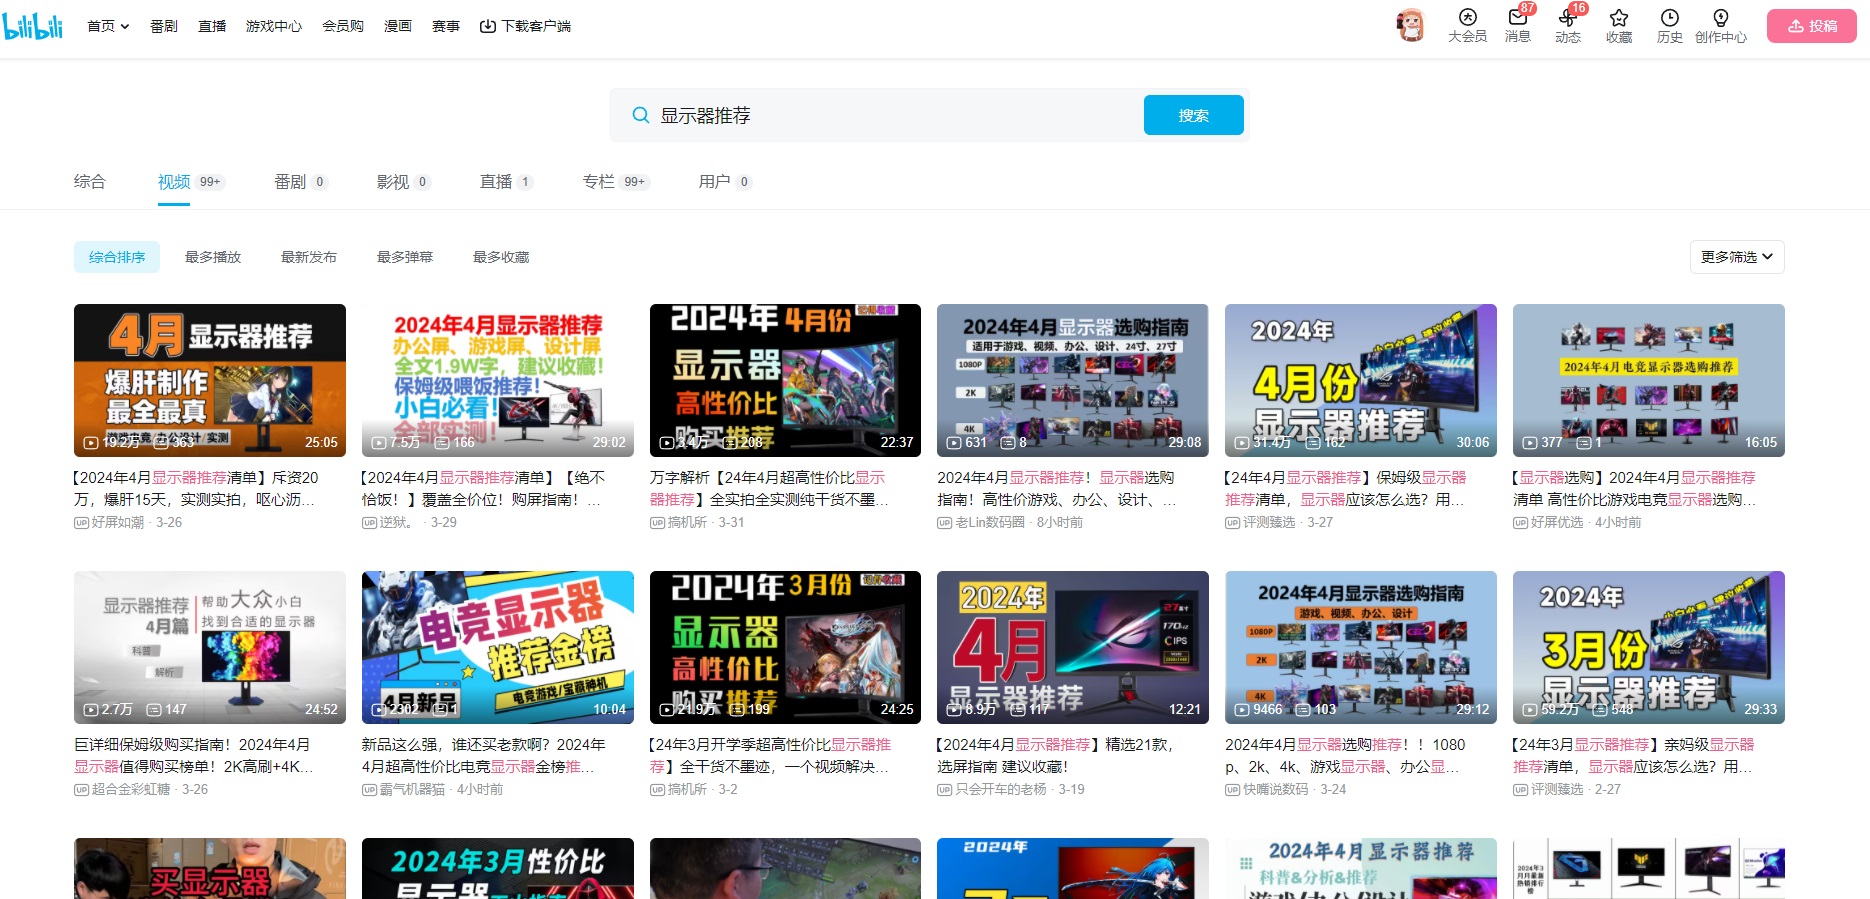Open 漫画 in top navigation
1870x899 pixels.
click(x=398, y=26)
